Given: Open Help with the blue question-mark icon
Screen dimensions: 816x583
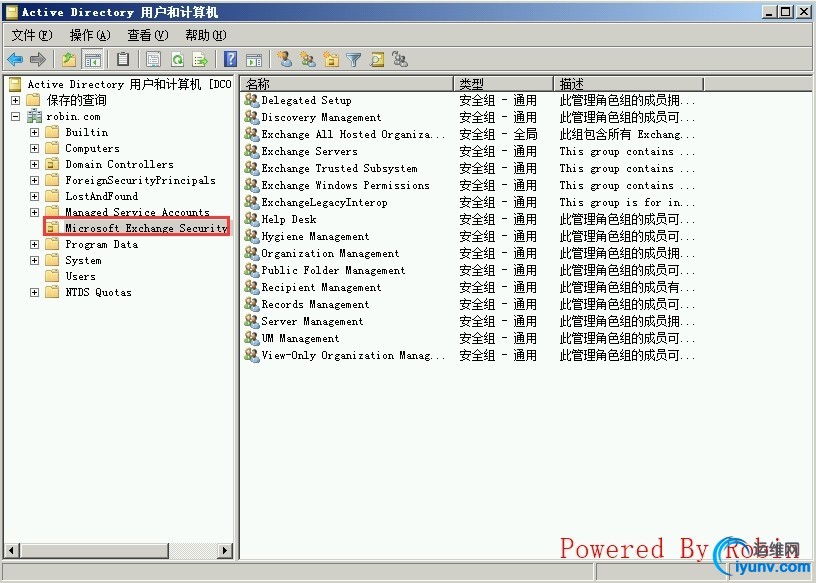Looking at the screenshot, I should 230,59.
